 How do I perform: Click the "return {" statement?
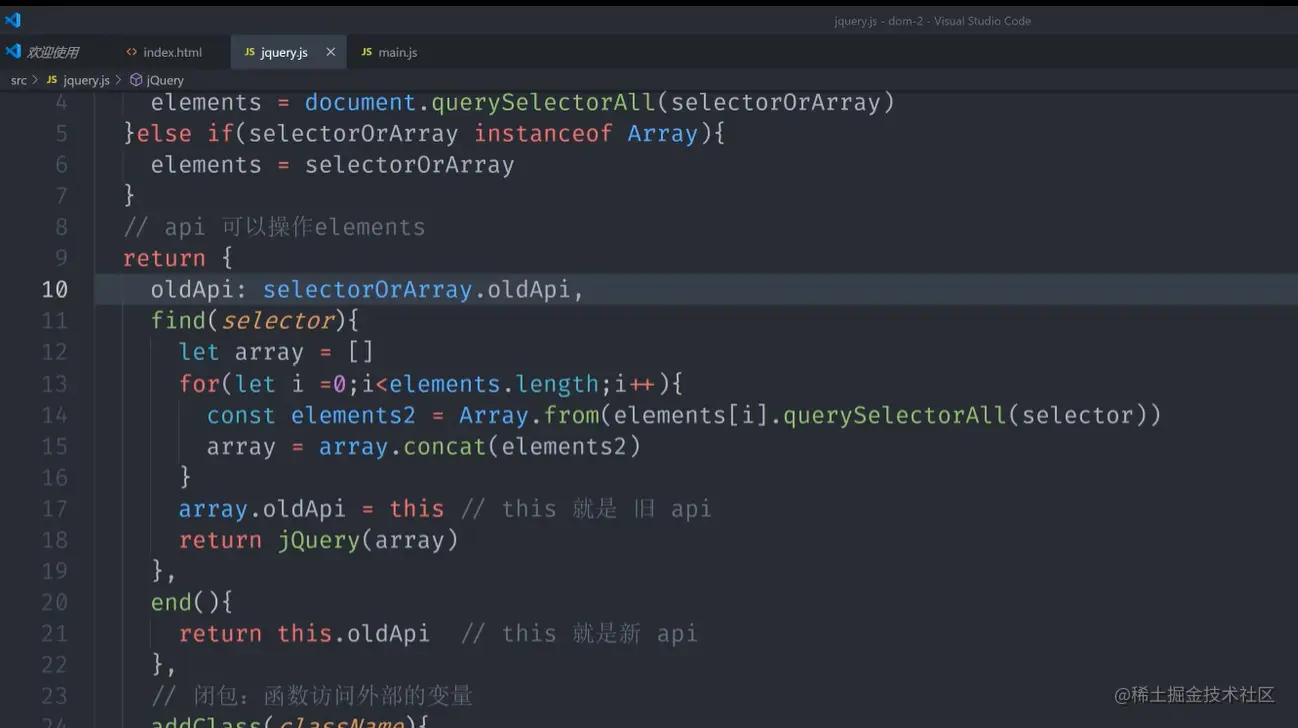pyautogui.click(x=178, y=258)
